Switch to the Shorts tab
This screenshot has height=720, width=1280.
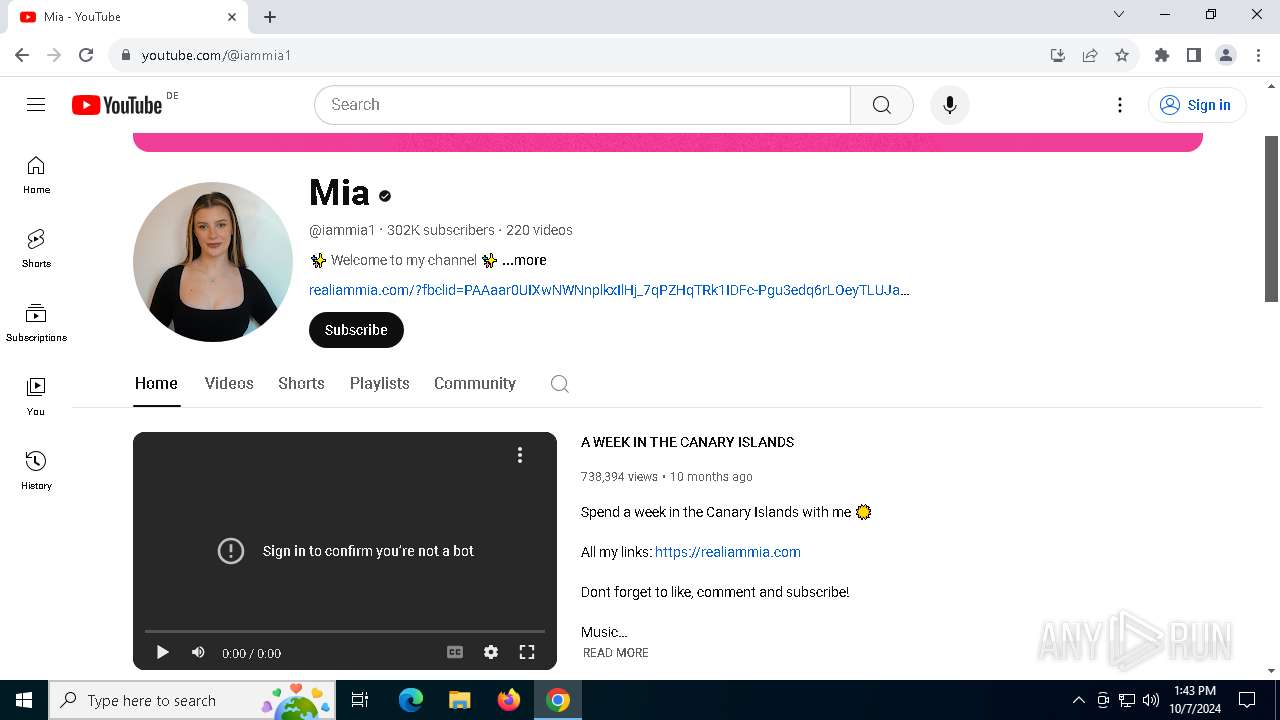pyautogui.click(x=301, y=383)
